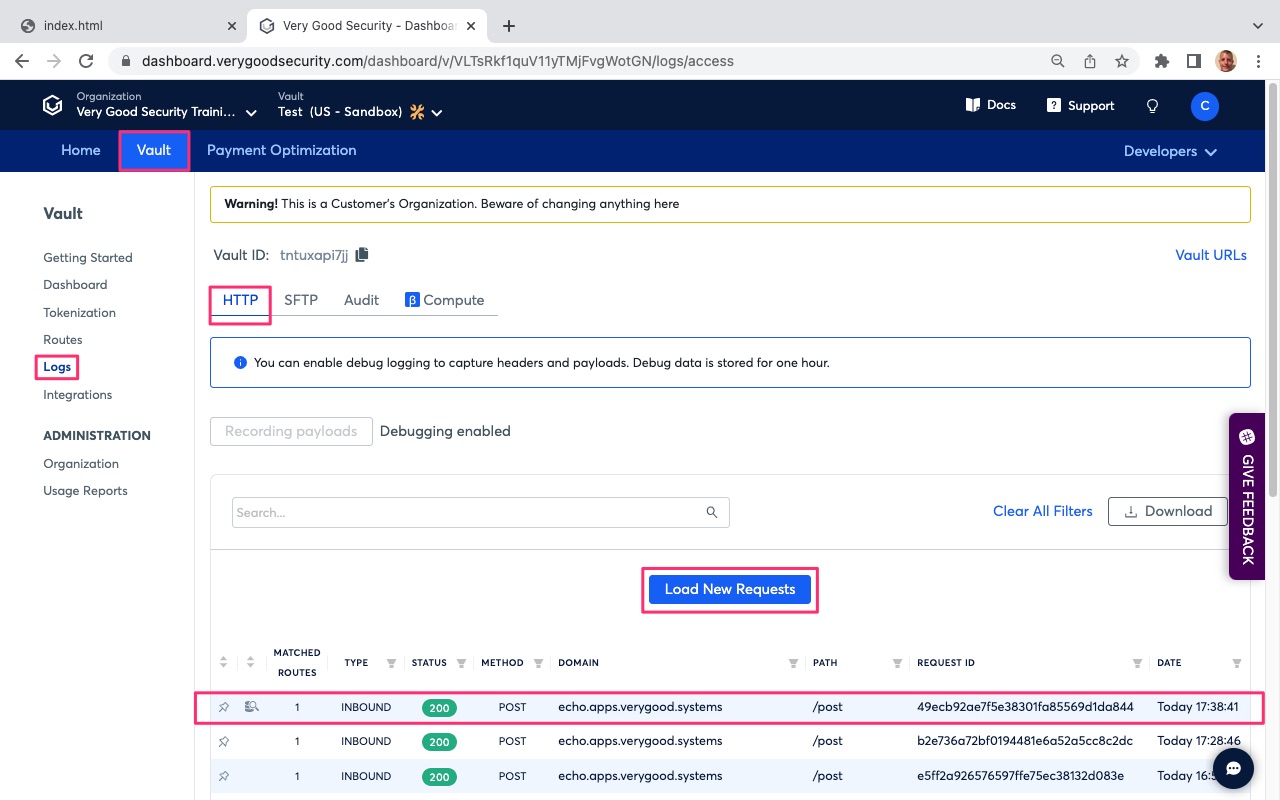Open the Vault URLs link
1280x800 pixels.
[x=1211, y=255]
